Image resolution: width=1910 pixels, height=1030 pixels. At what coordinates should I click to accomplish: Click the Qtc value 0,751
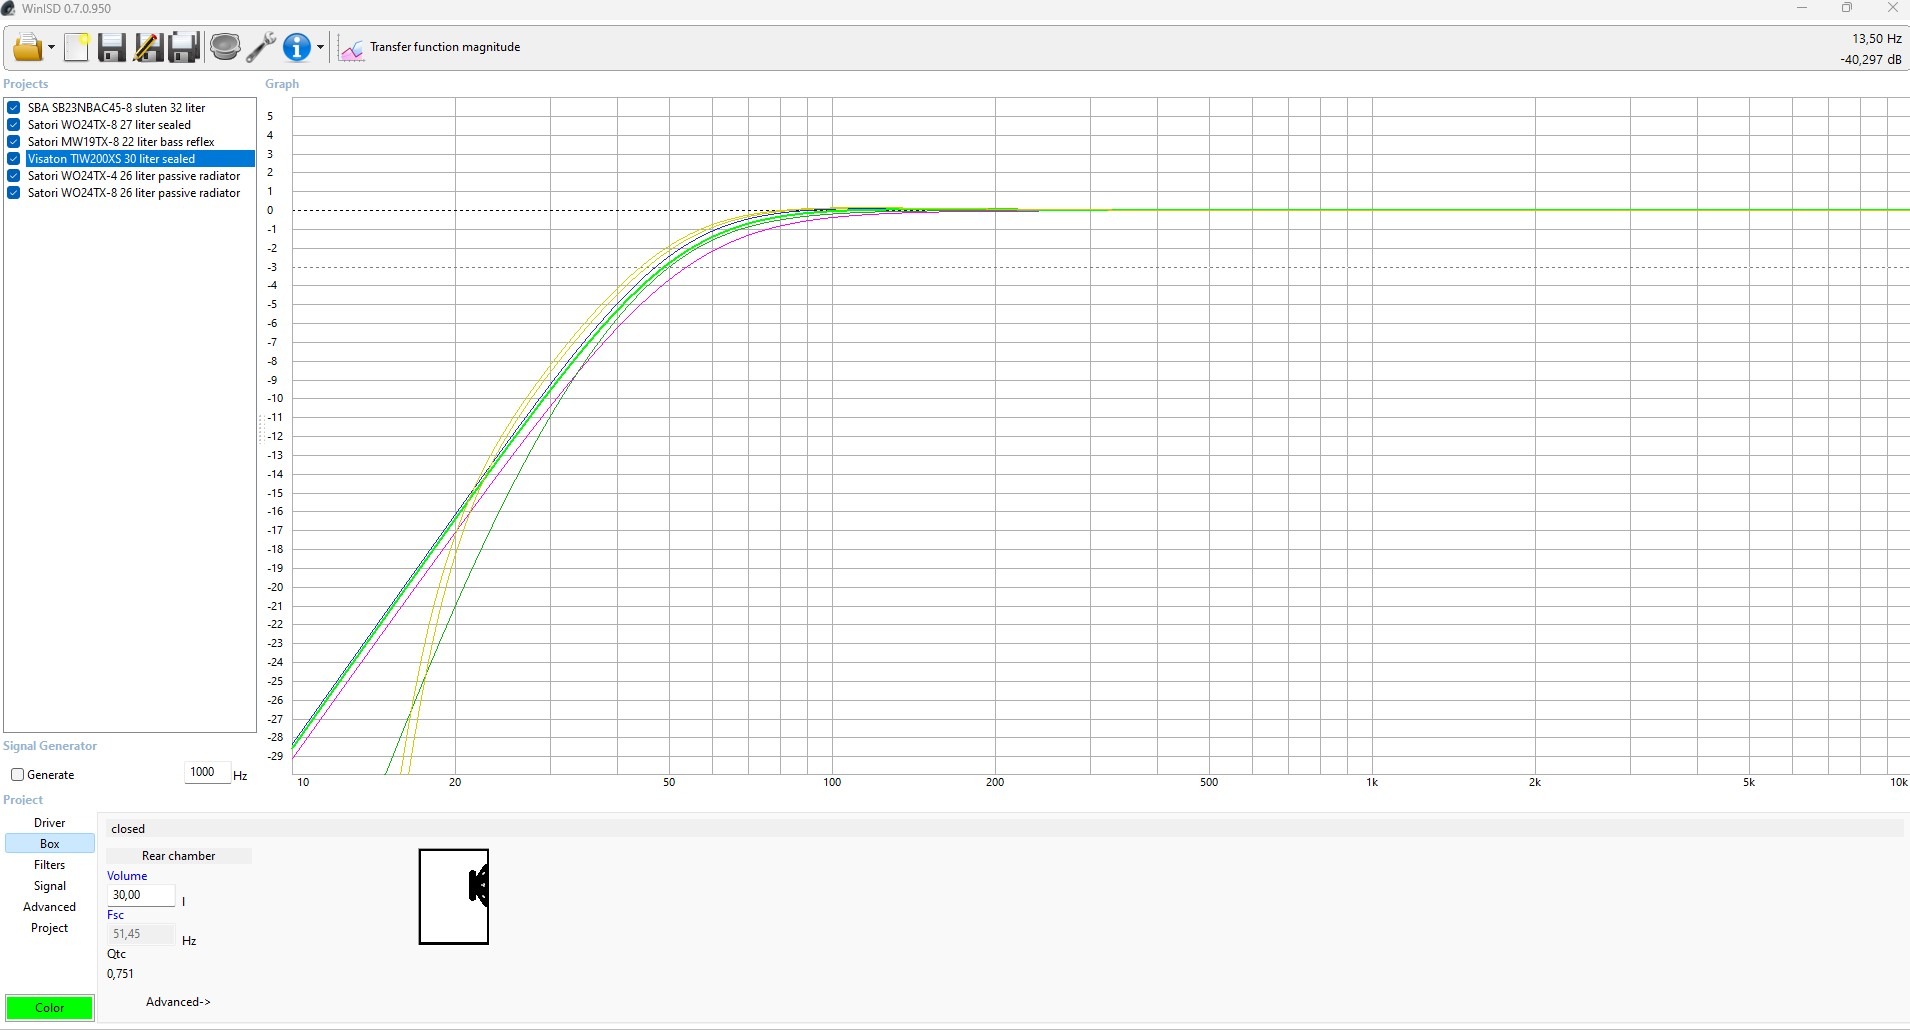tap(121, 974)
